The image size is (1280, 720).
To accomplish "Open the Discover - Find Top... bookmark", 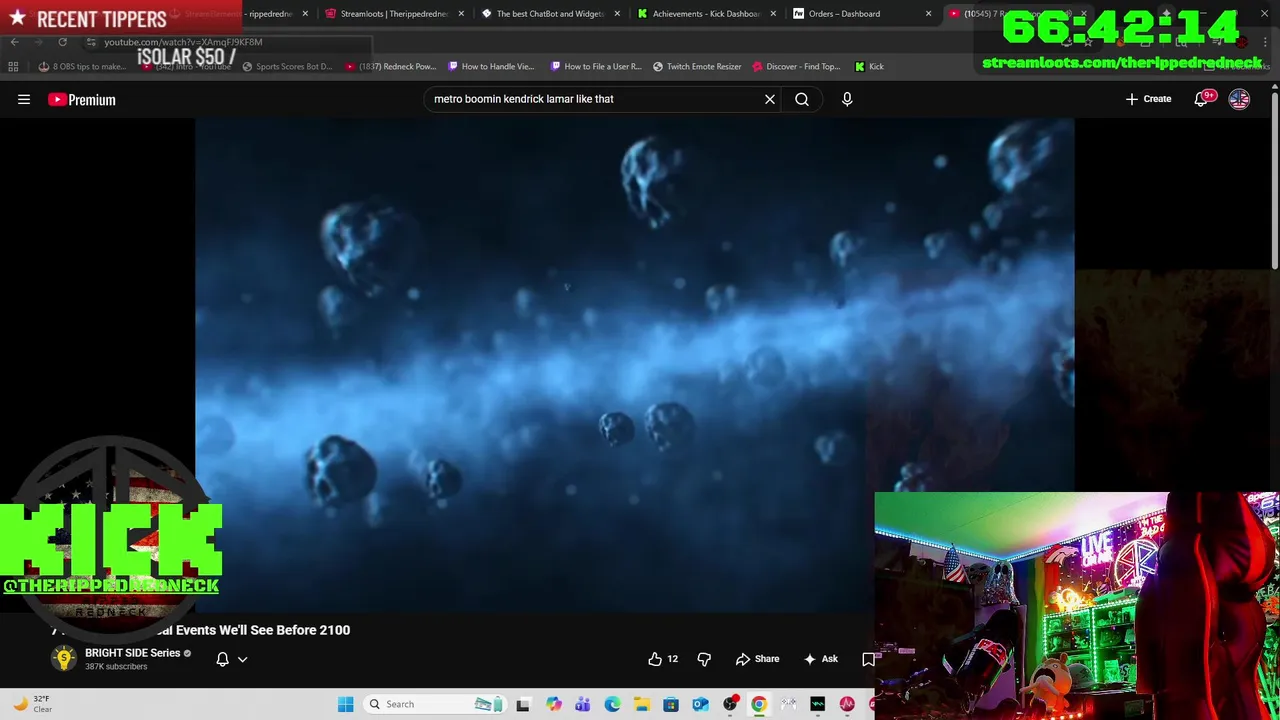I will tap(796, 67).
